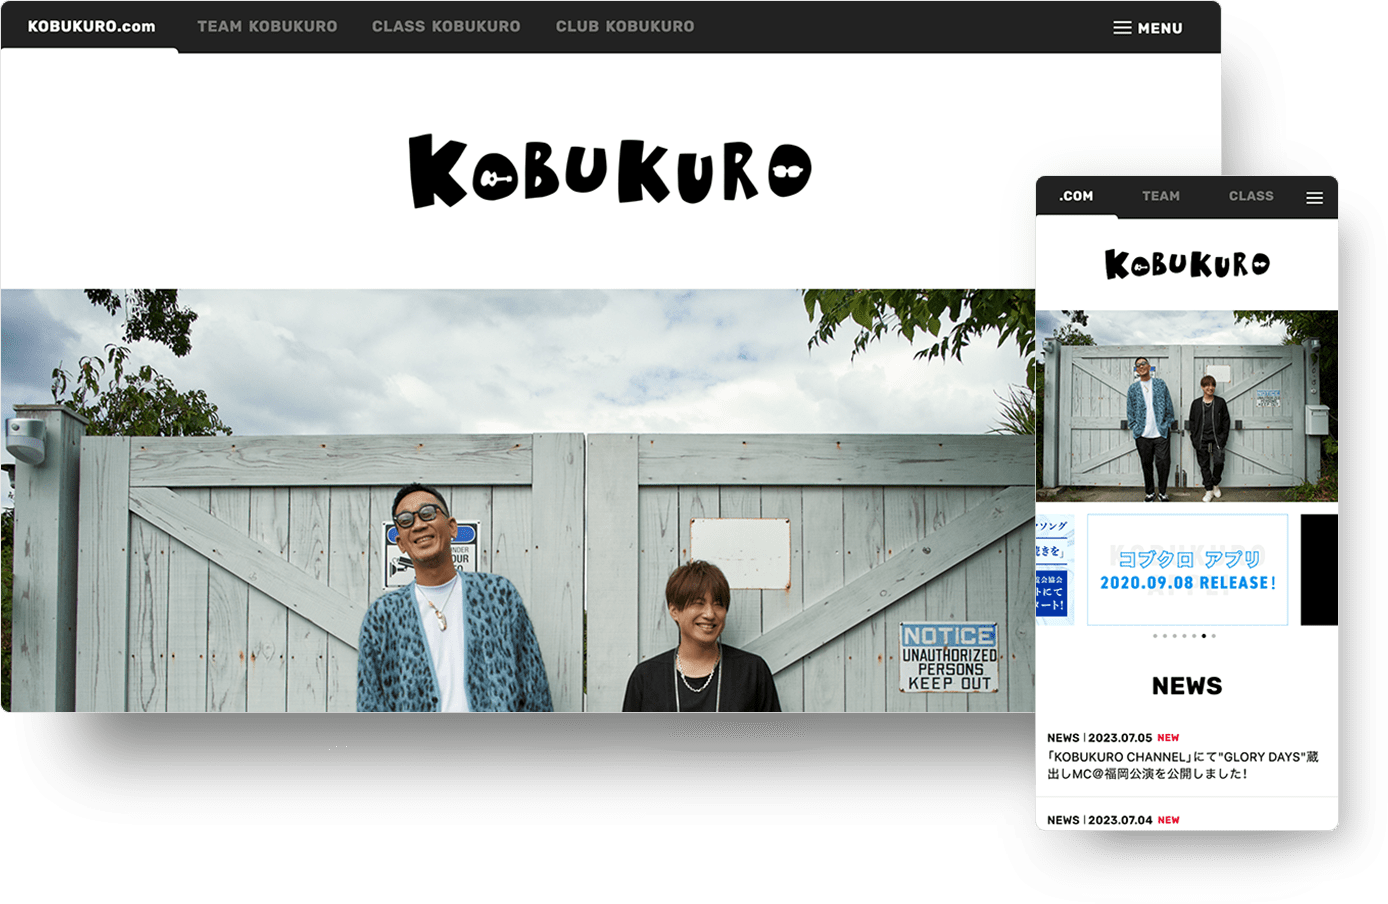
Task: Open the desktop hero photo of the duo
Action: 518,500
